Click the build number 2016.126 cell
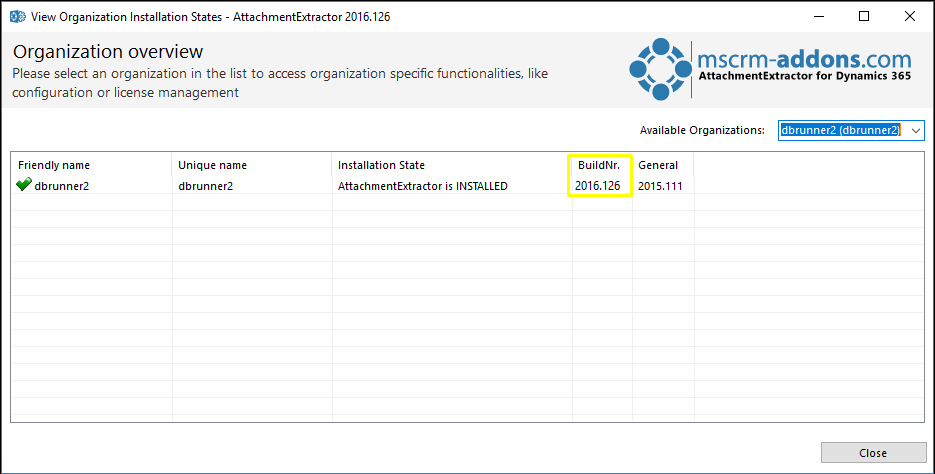 coord(597,186)
